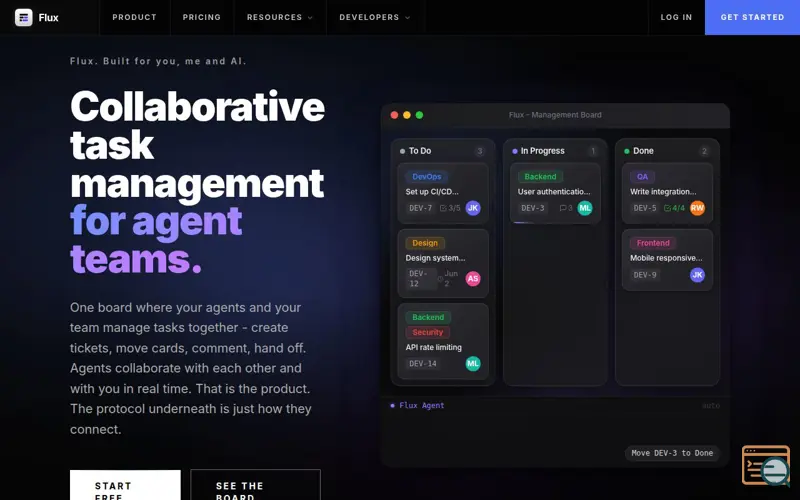The width and height of the screenshot is (800, 500).
Task: Click the Frontend tag on DEV-9
Action: [653, 243]
